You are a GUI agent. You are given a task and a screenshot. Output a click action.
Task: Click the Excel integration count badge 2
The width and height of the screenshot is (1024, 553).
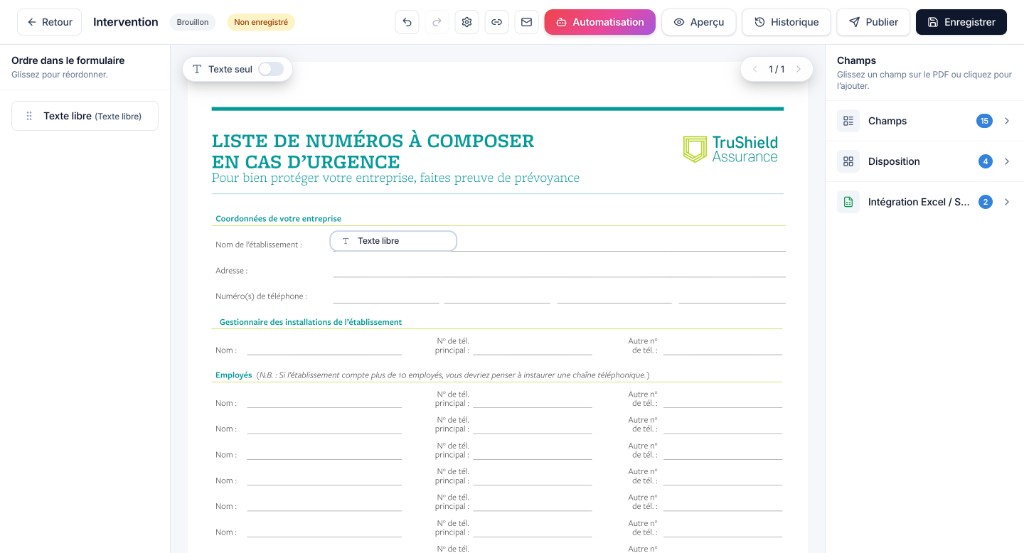point(985,202)
